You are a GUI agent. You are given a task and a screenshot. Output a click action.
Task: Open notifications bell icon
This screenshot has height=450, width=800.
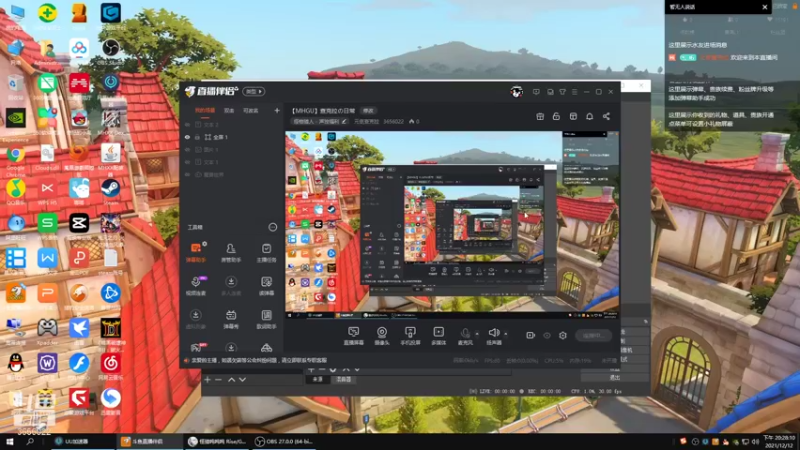point(590,116)
